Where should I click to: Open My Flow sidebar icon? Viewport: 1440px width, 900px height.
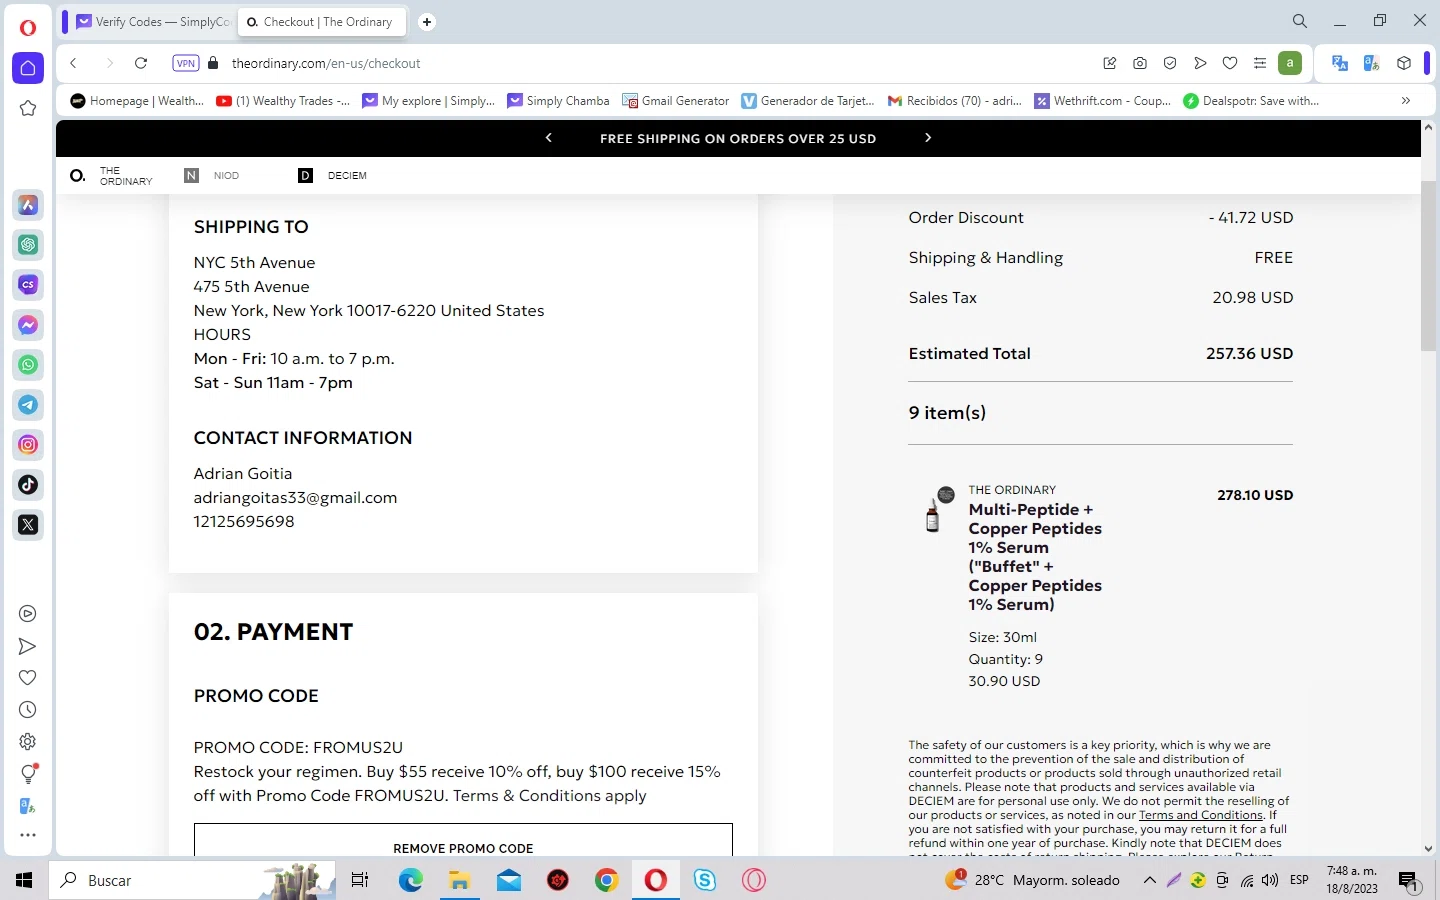pos(28,647)
